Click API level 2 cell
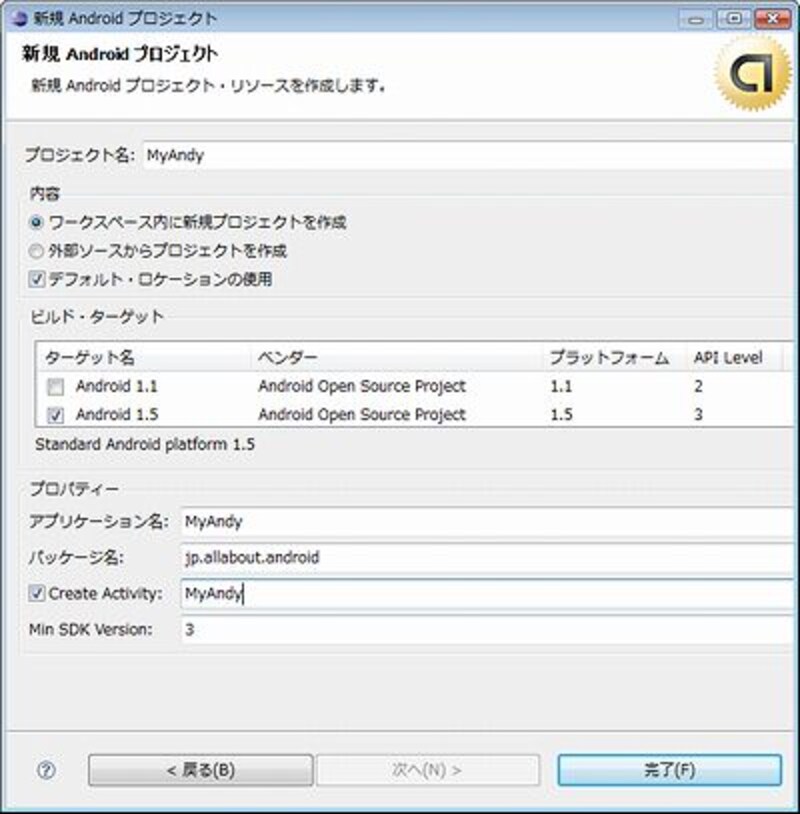Screen dimensions: 800x814 (698, 386)
